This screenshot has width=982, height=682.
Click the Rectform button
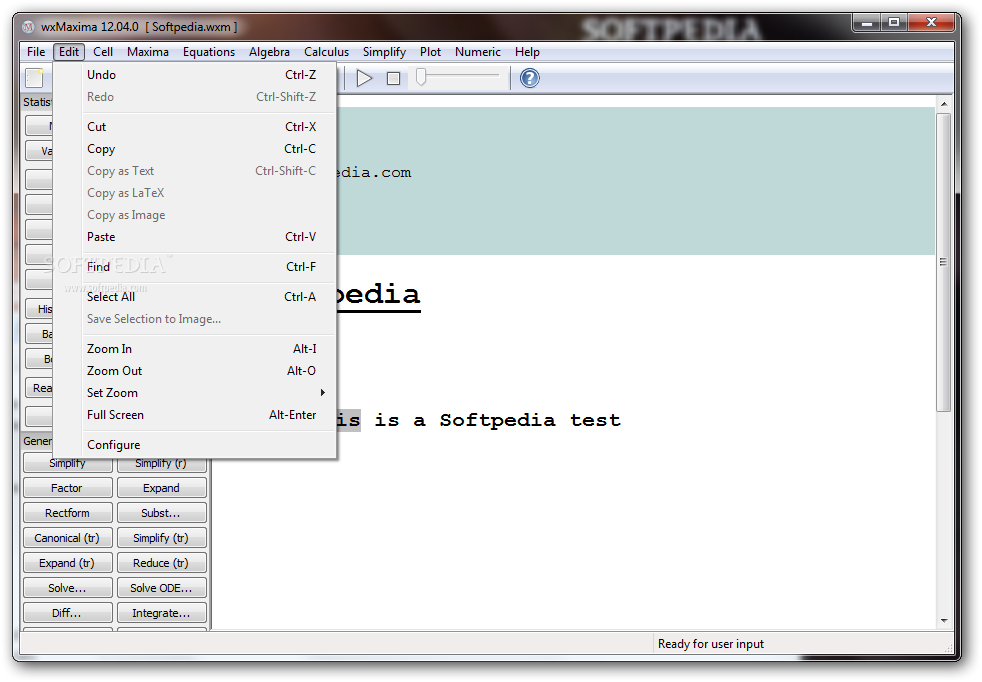pos(68,513)
